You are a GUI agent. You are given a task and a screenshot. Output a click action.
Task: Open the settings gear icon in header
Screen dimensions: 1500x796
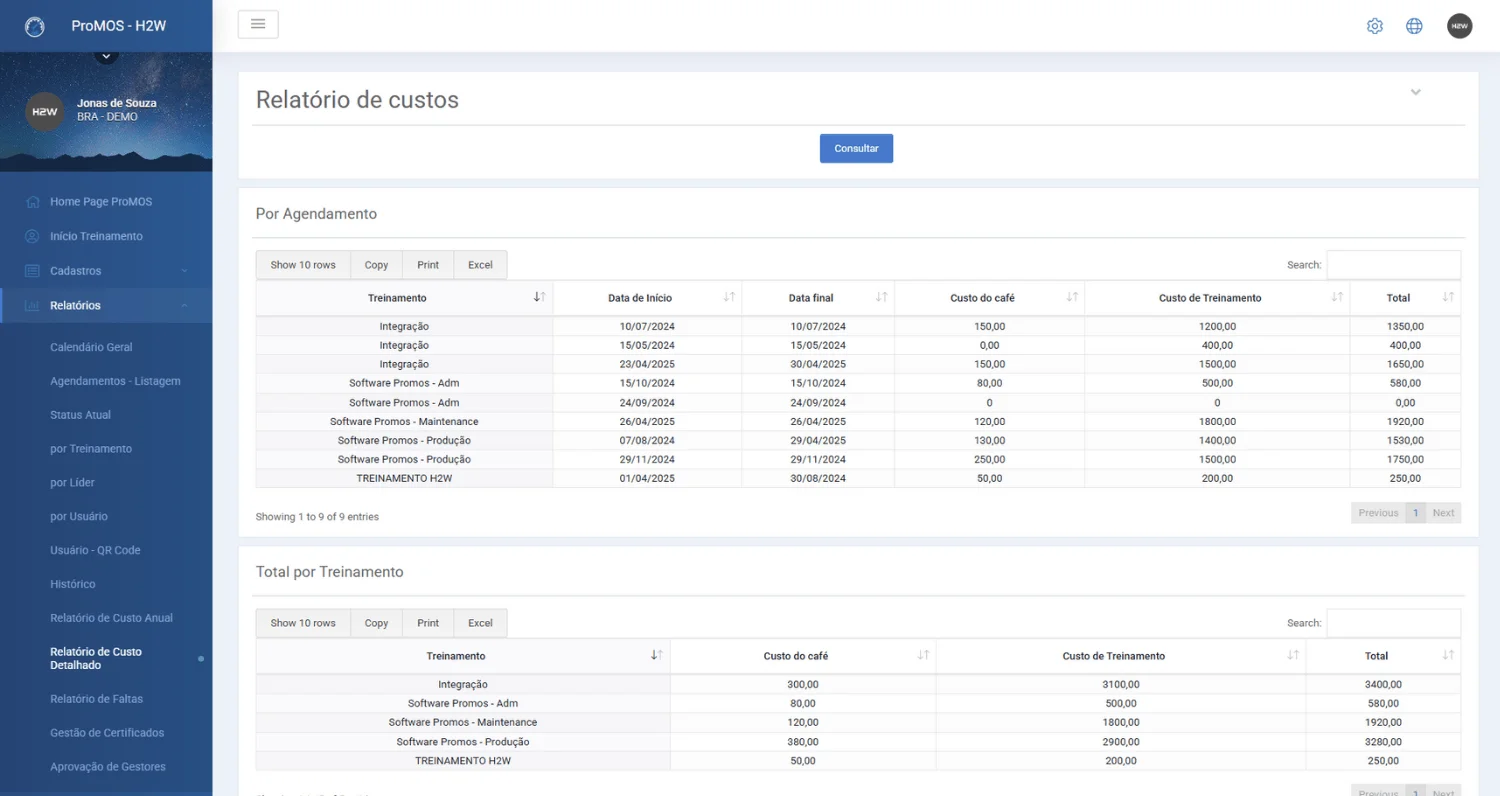[x=1374, y=26]
